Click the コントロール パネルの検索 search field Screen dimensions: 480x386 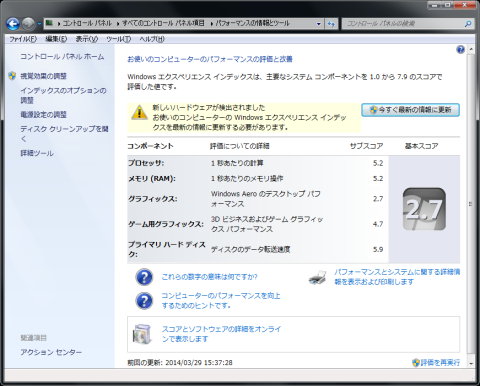403,24
